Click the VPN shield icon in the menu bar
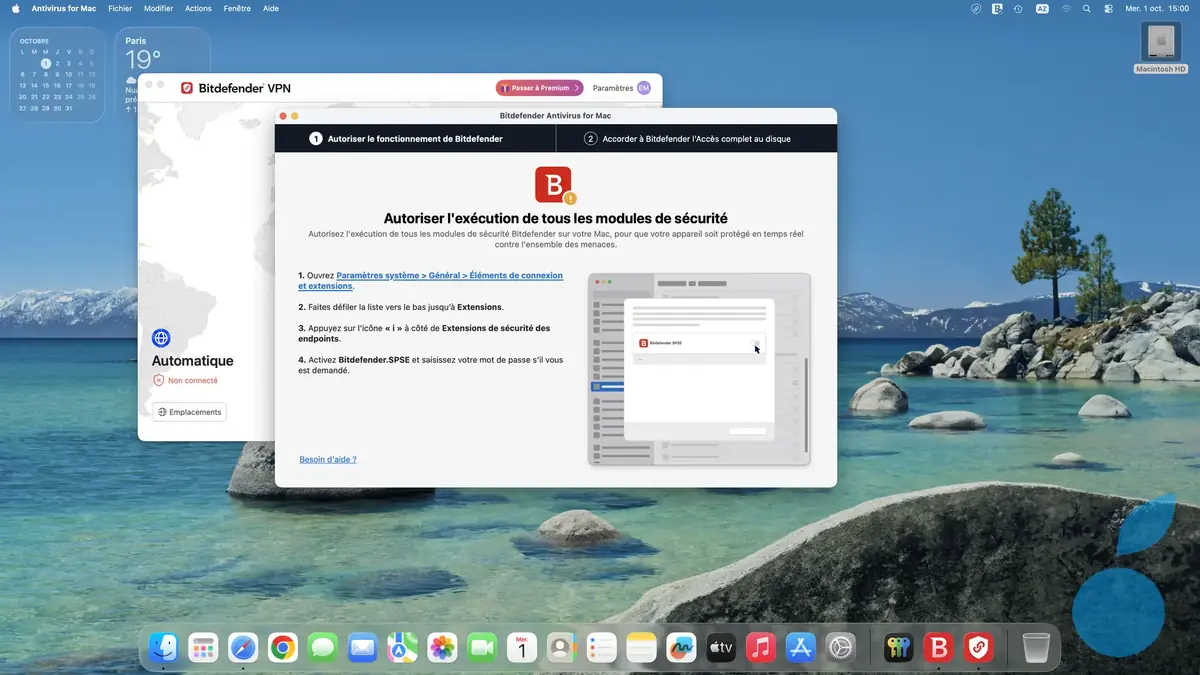 point(976,8)
